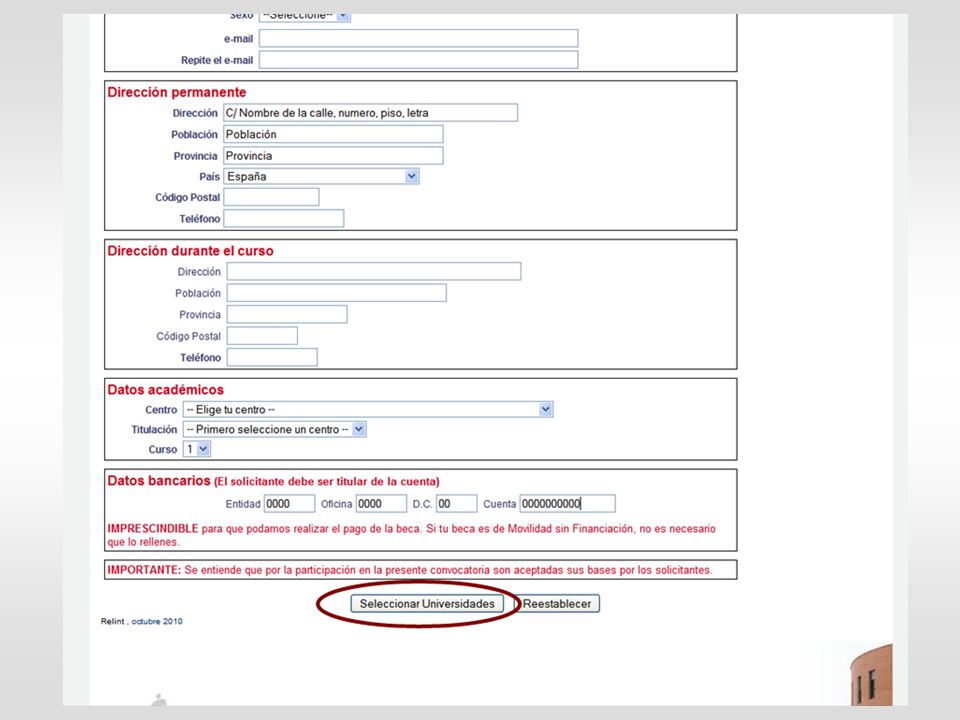Click Teléfono field under Dirección durante el curso

[x=272, y=357]
